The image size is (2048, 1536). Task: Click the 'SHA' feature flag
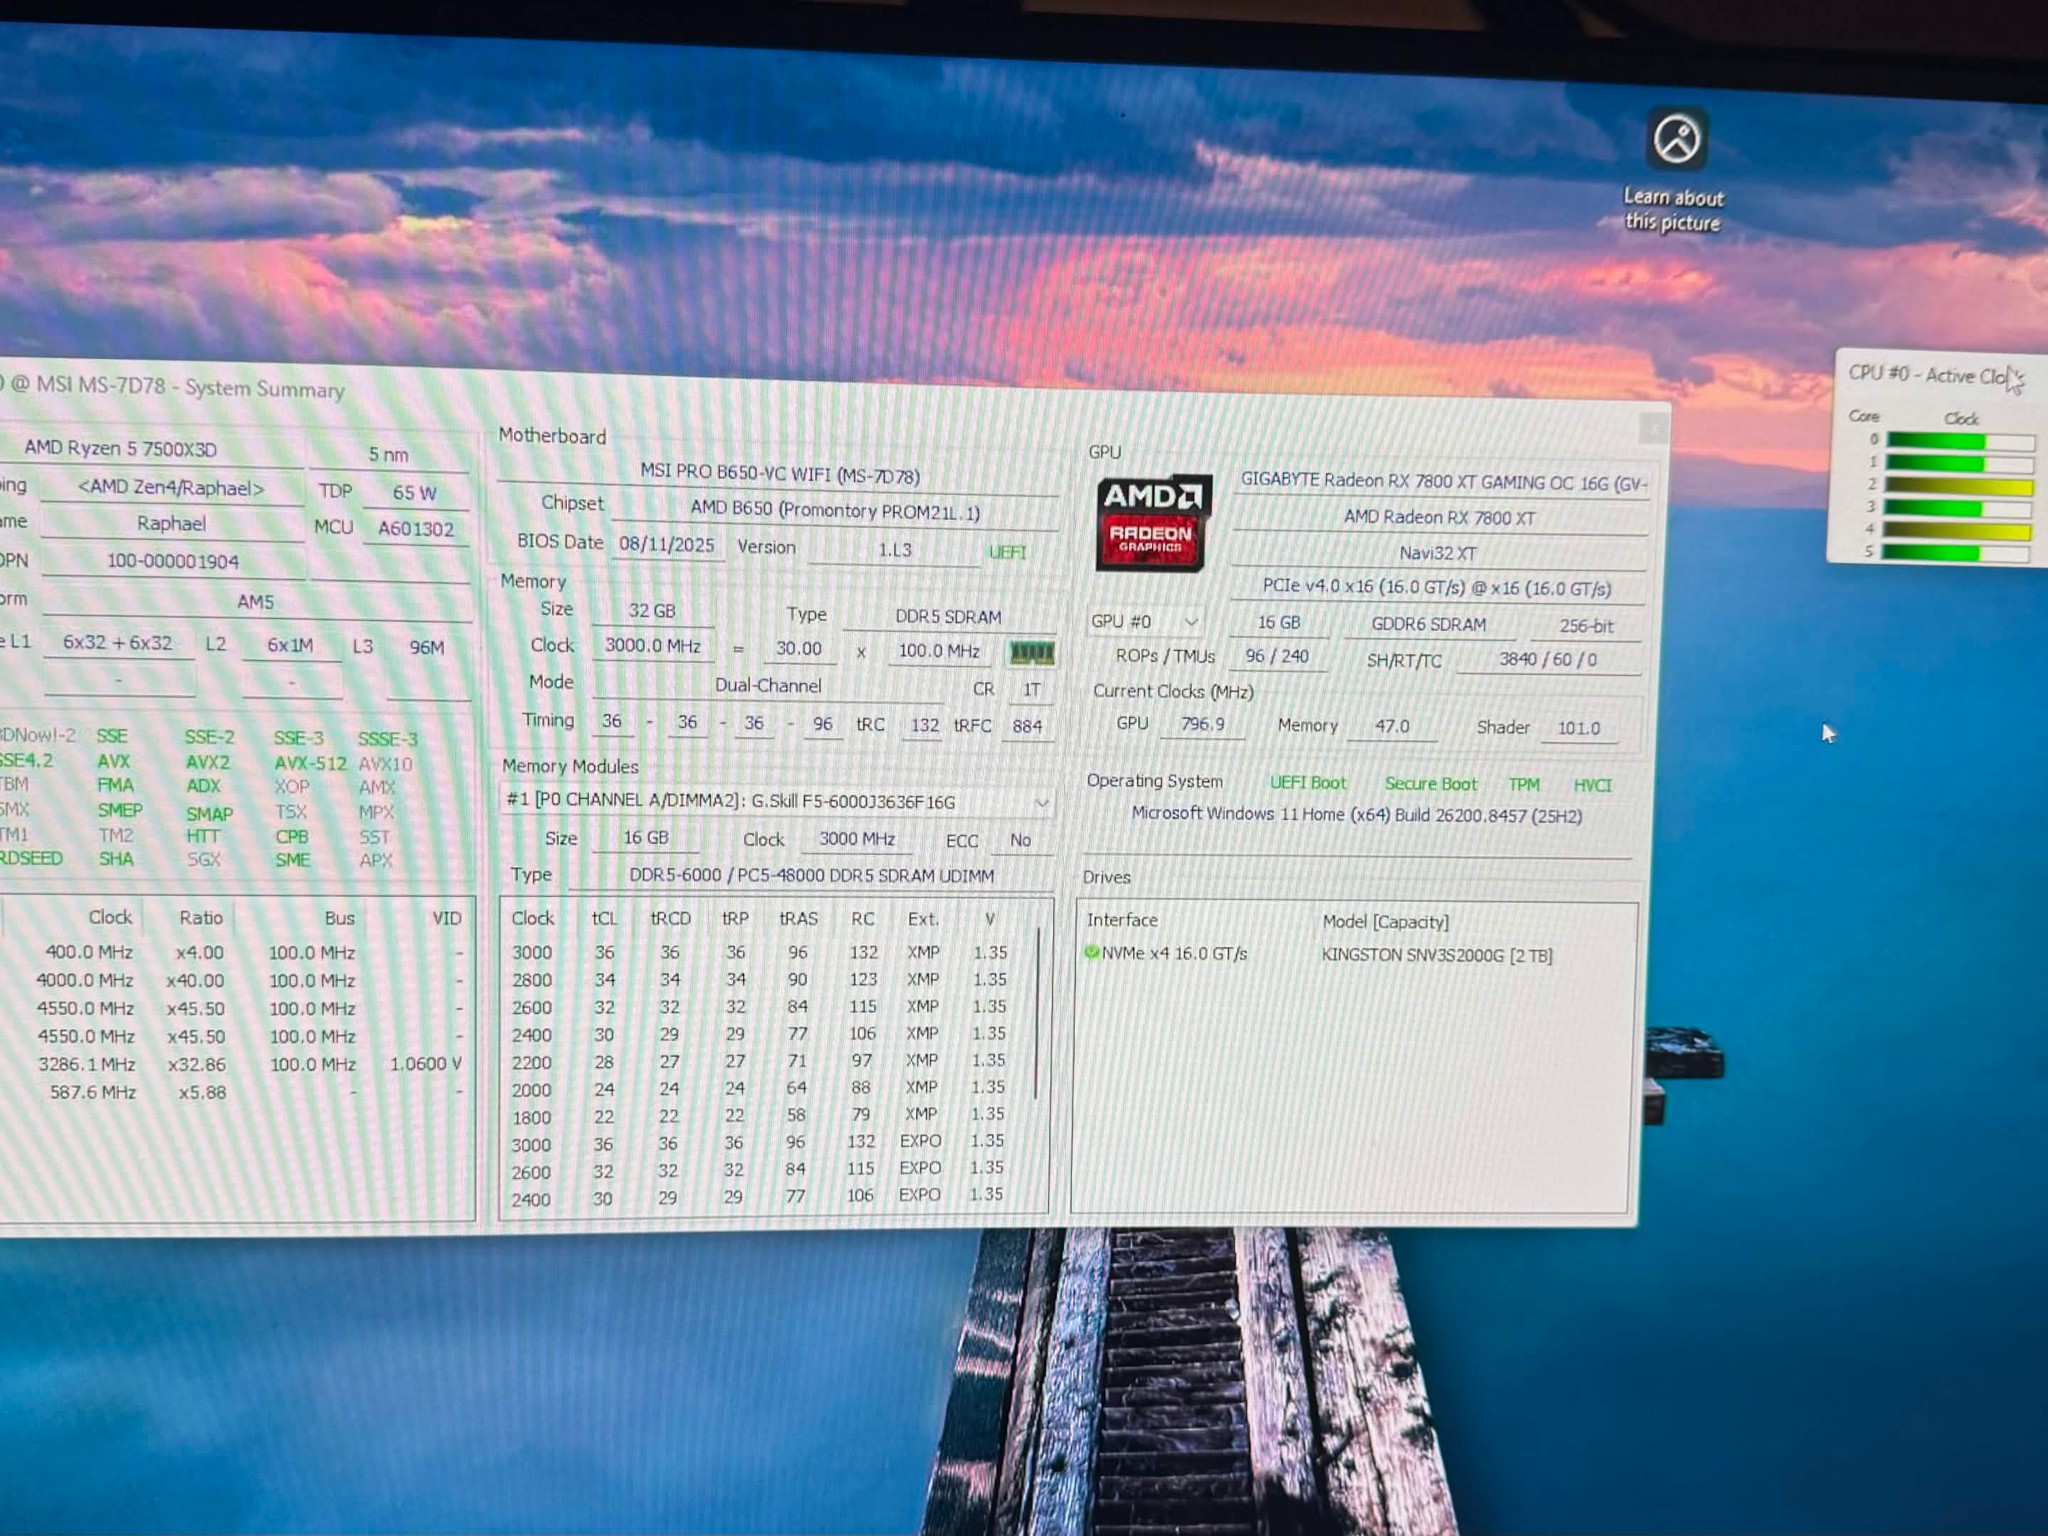click(116, 858)
